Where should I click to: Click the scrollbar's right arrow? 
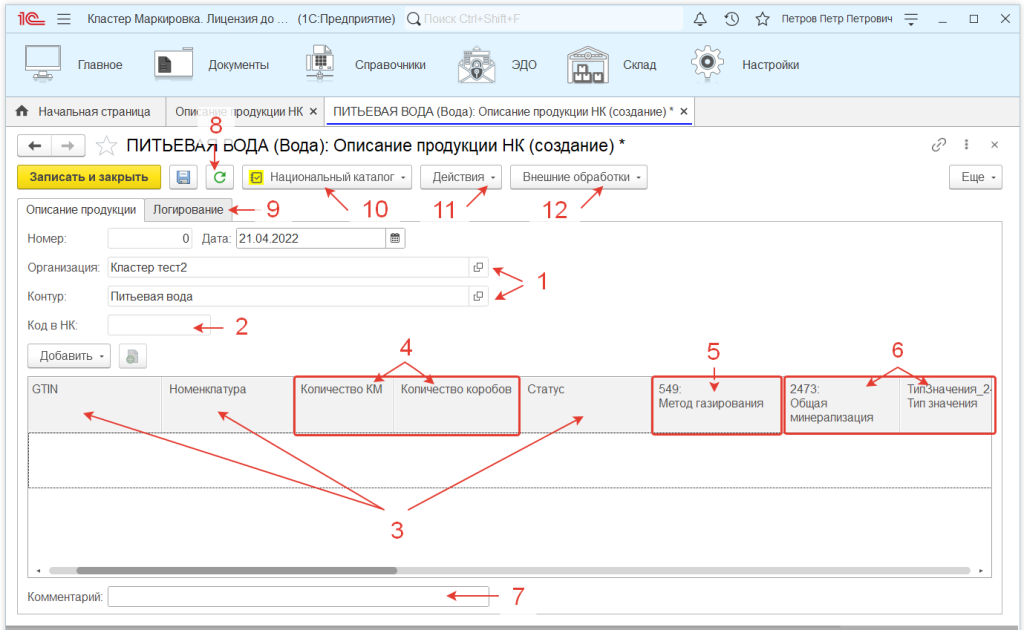[980, 571]
